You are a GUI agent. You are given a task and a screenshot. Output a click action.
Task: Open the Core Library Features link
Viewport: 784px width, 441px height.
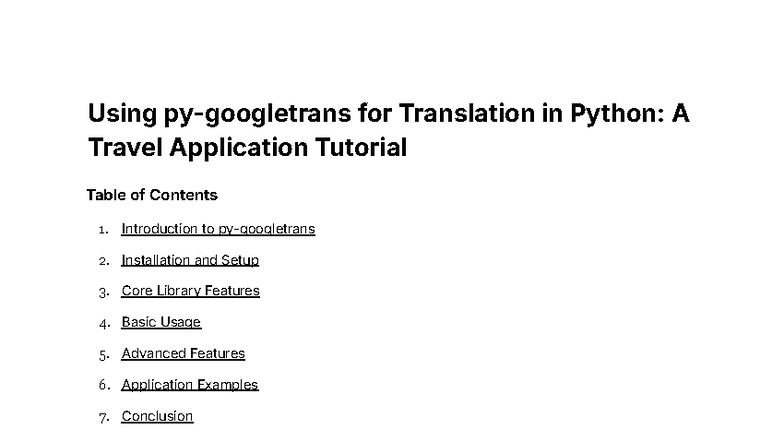(190, 291)
